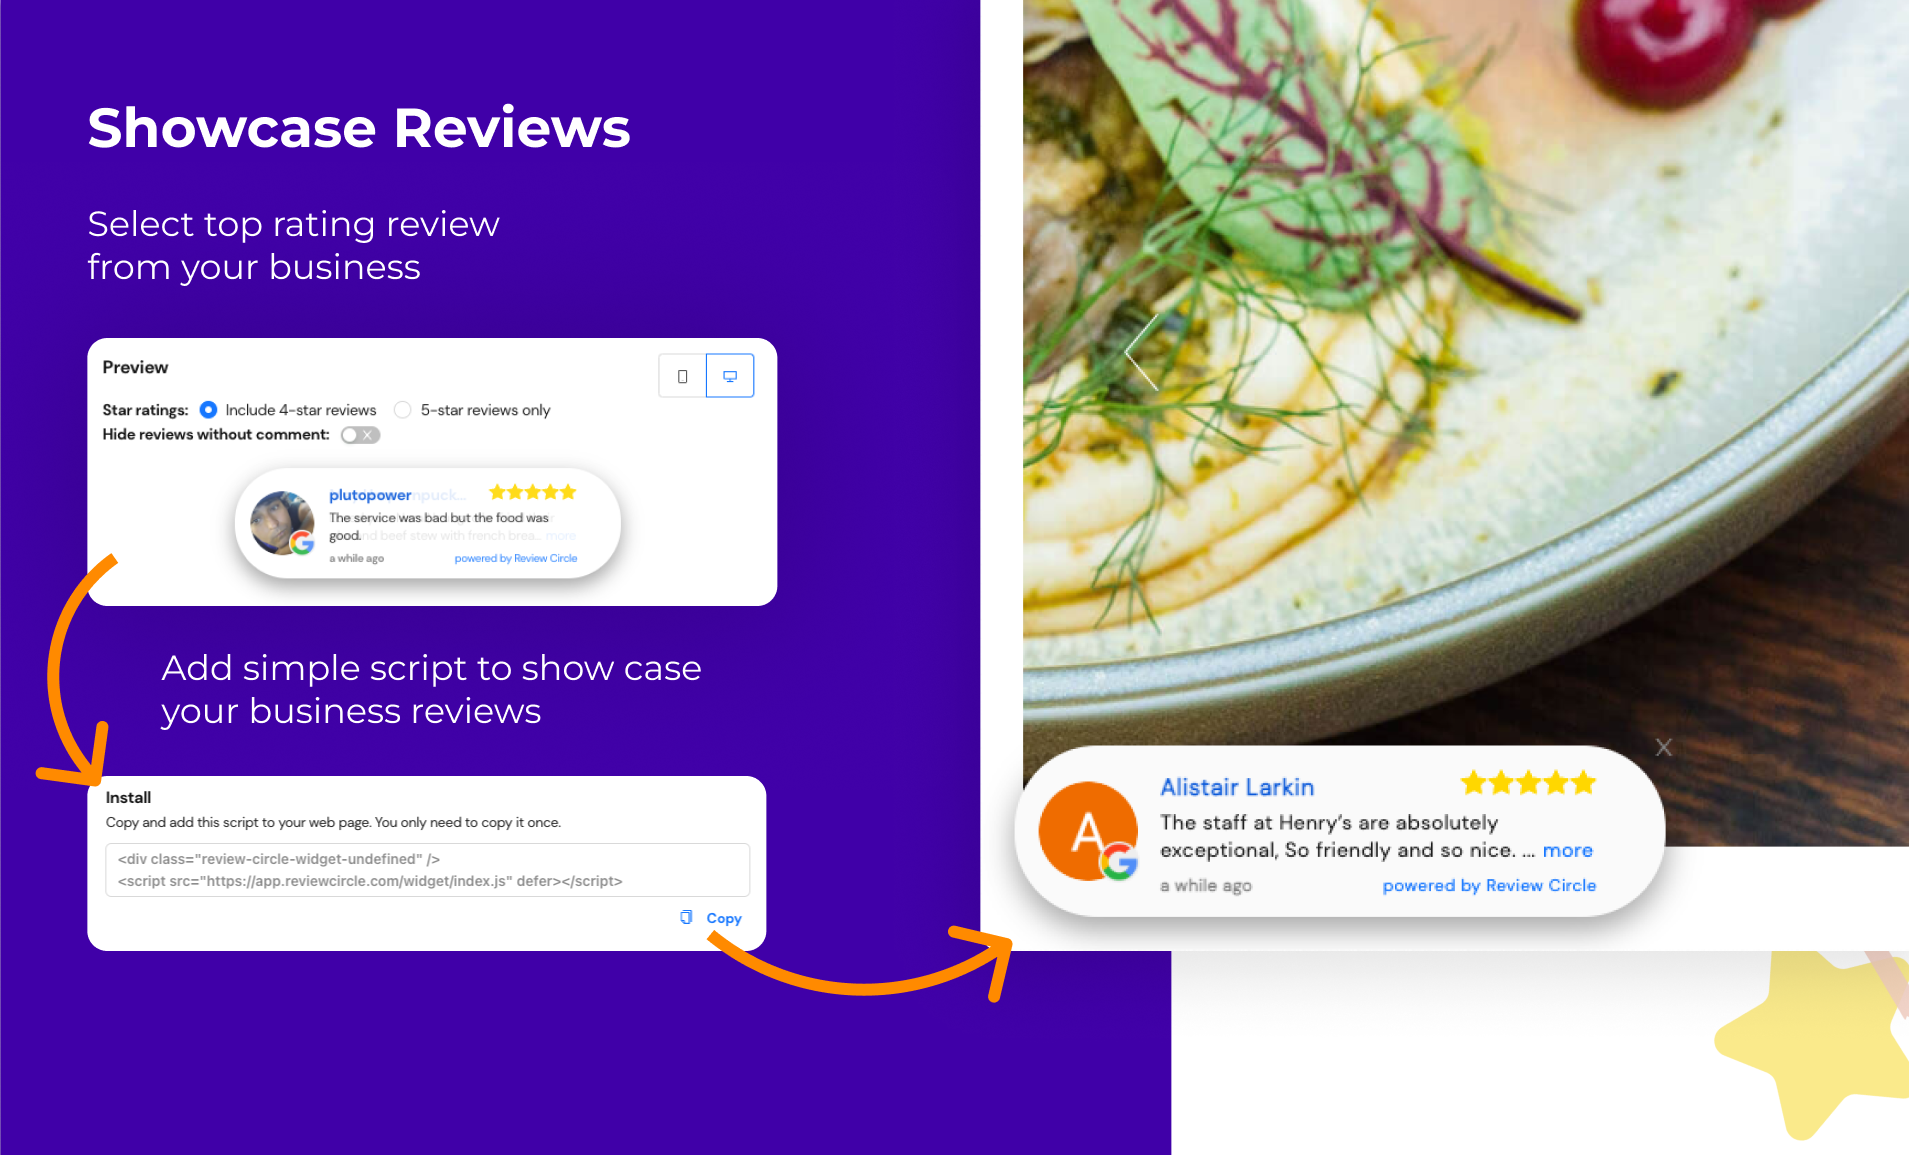Click the orange A avatar with Google badge

(1088, 831)
